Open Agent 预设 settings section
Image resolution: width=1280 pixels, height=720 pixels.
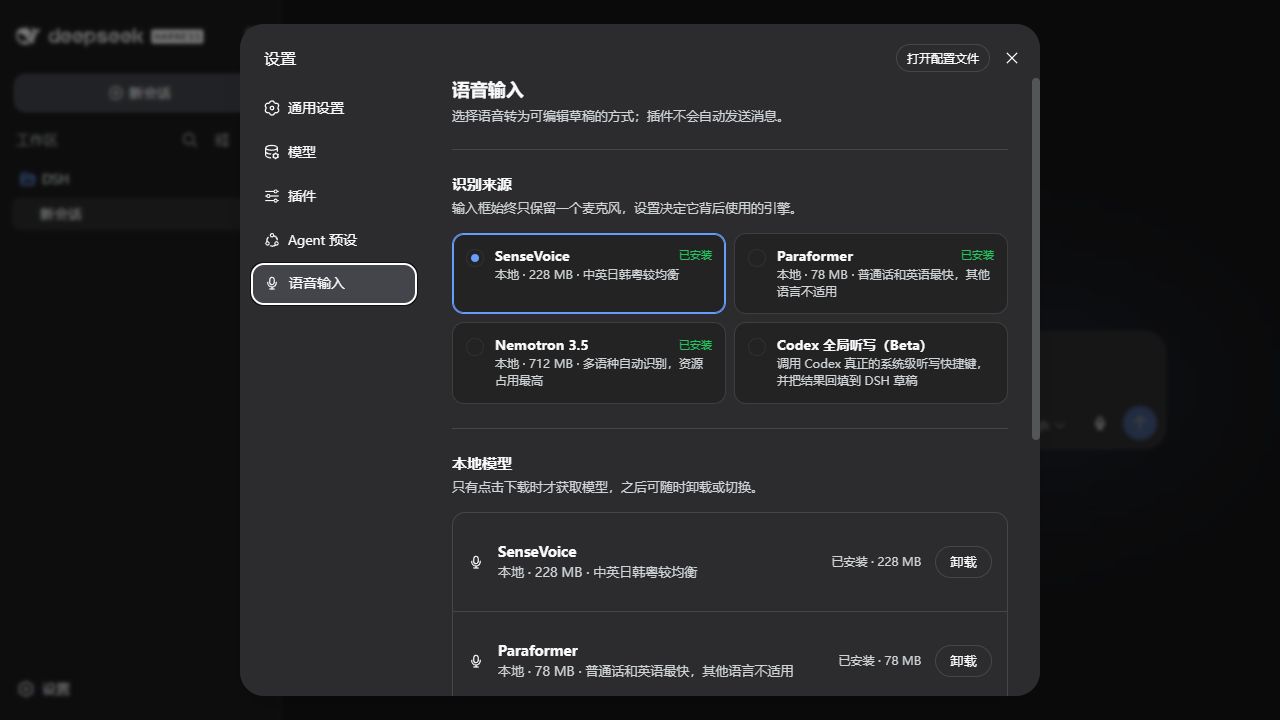coord(334,240)
